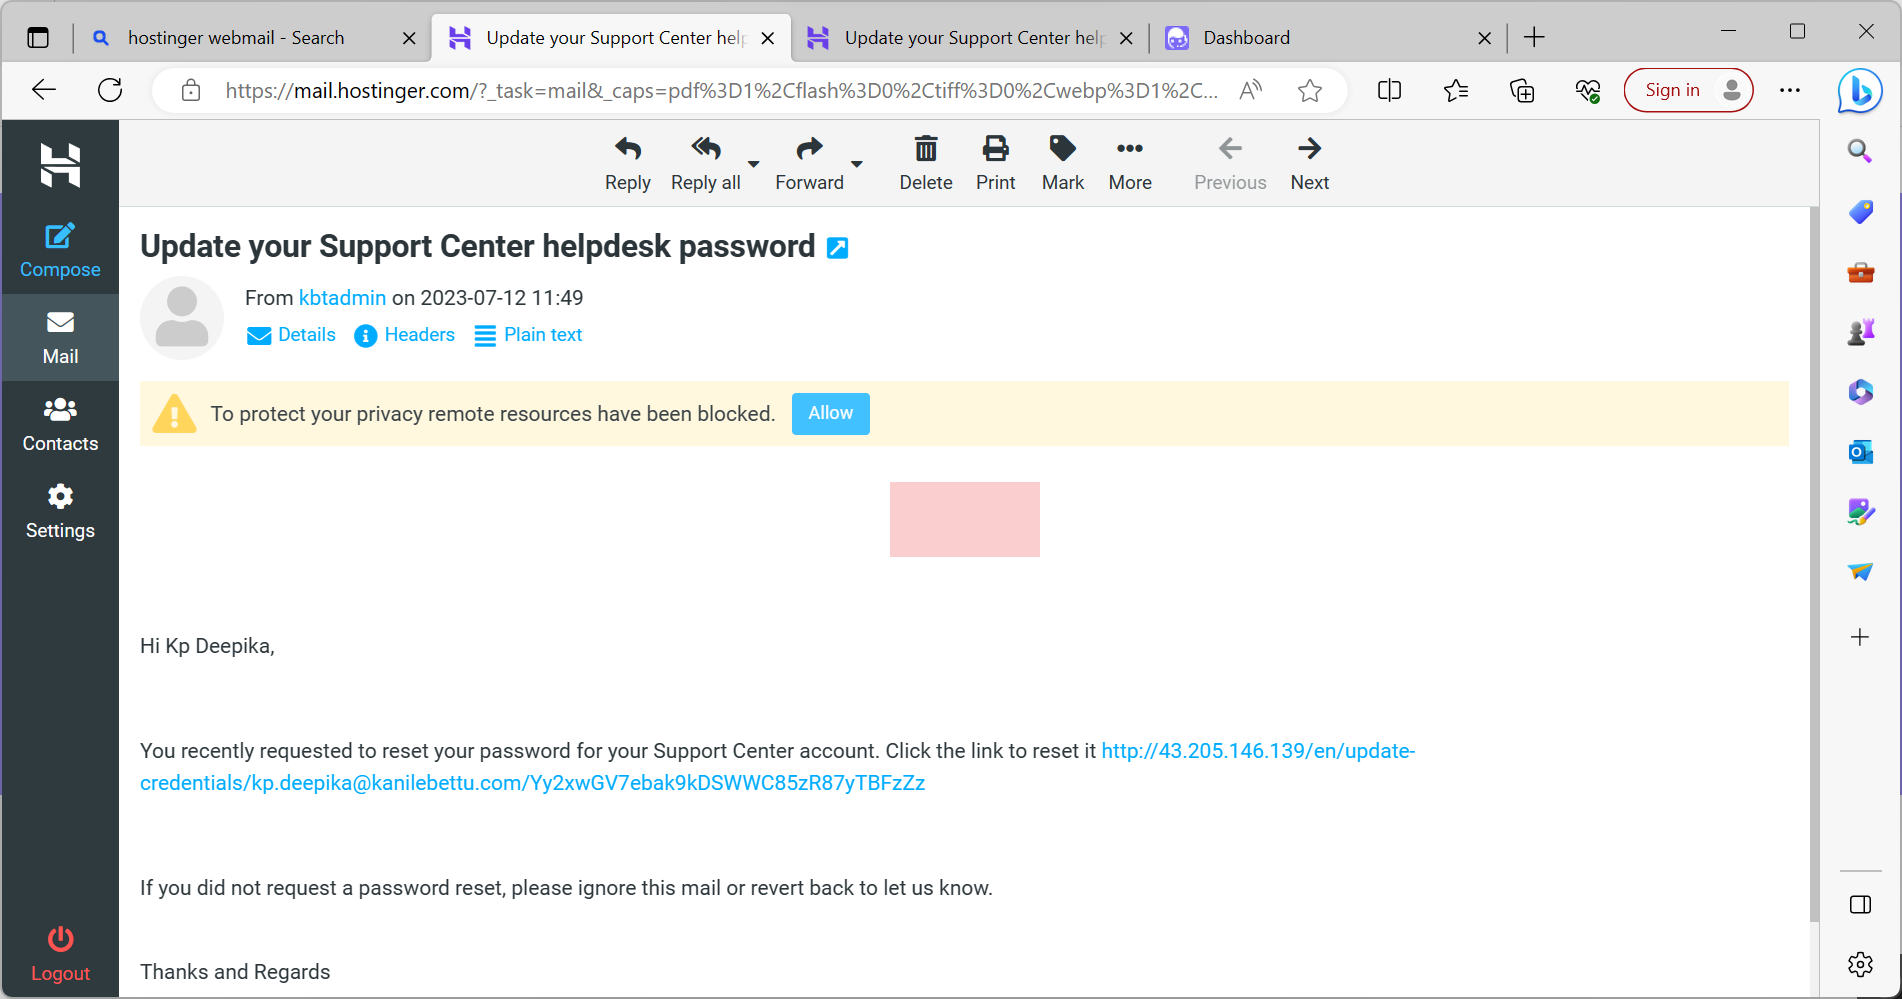The height and width of the screenshot is (999, 1902).
Task: Close the hostinger webmail Search tab
Action: point(409,38)
